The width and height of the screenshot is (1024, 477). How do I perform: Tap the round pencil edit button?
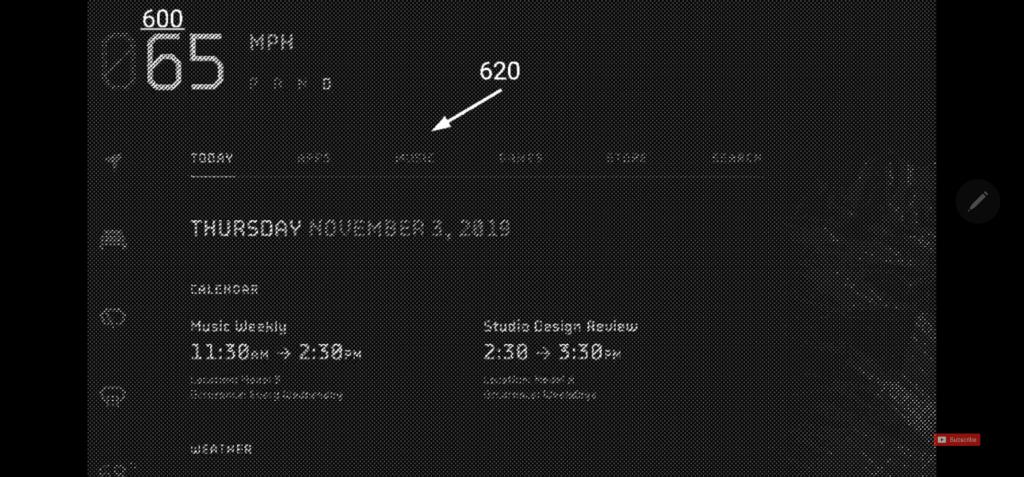[x=978, y=201]
